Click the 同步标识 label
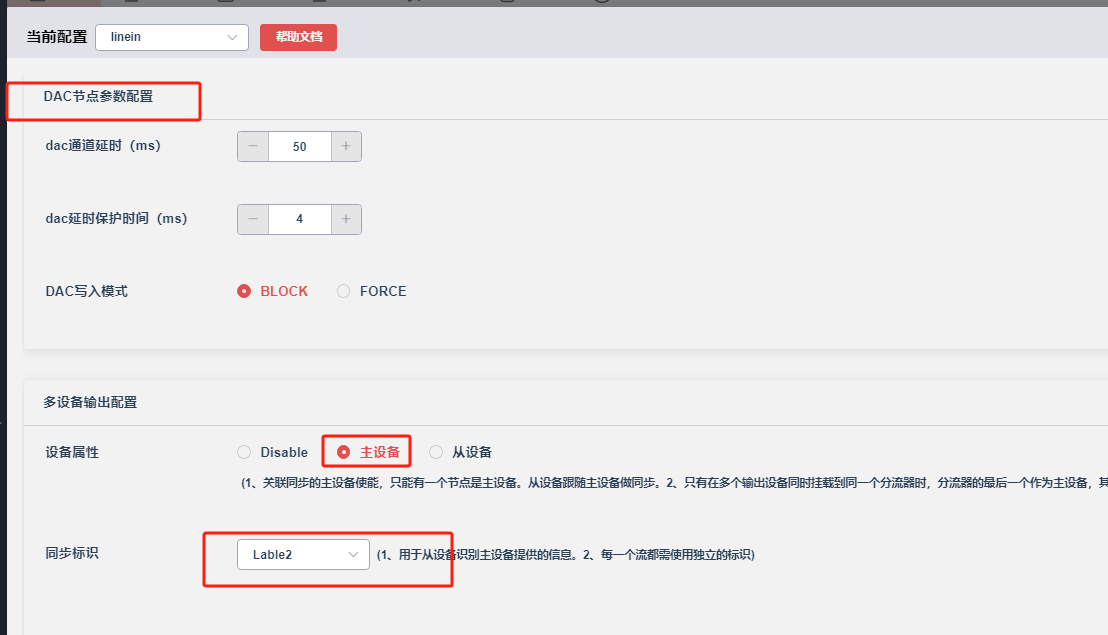 tap(72, 553)
